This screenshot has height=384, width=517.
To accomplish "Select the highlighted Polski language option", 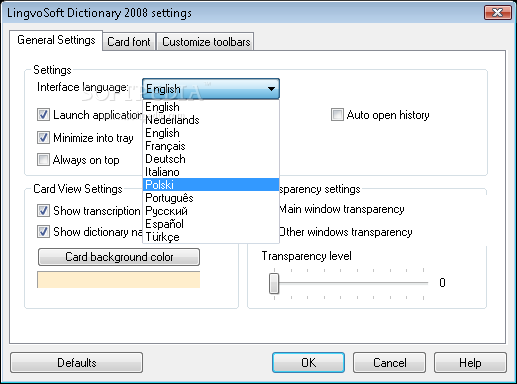I will 211,185.
